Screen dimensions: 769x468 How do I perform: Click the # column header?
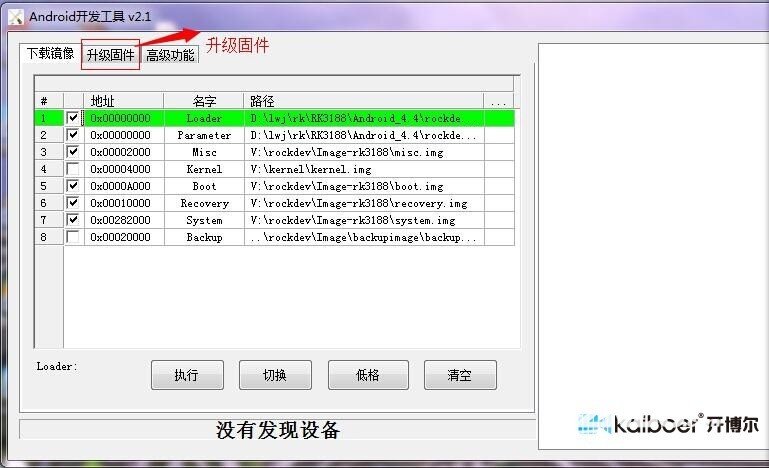tap(49, 101)
